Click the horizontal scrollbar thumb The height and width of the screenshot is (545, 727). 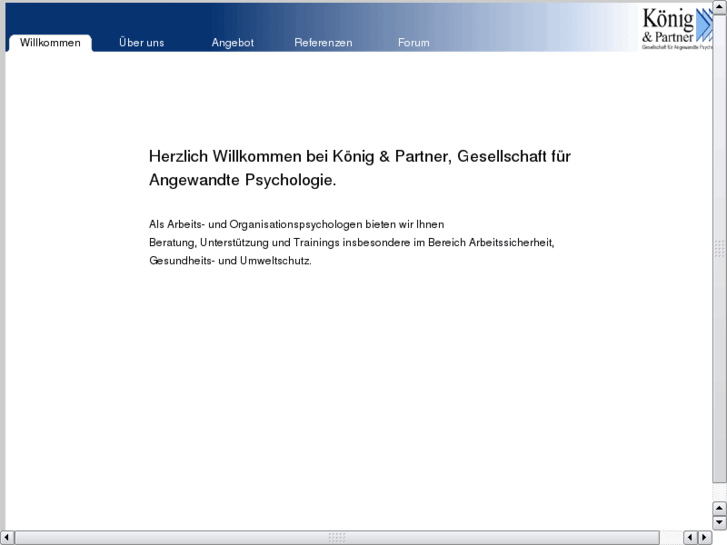(x=337, y=538)
